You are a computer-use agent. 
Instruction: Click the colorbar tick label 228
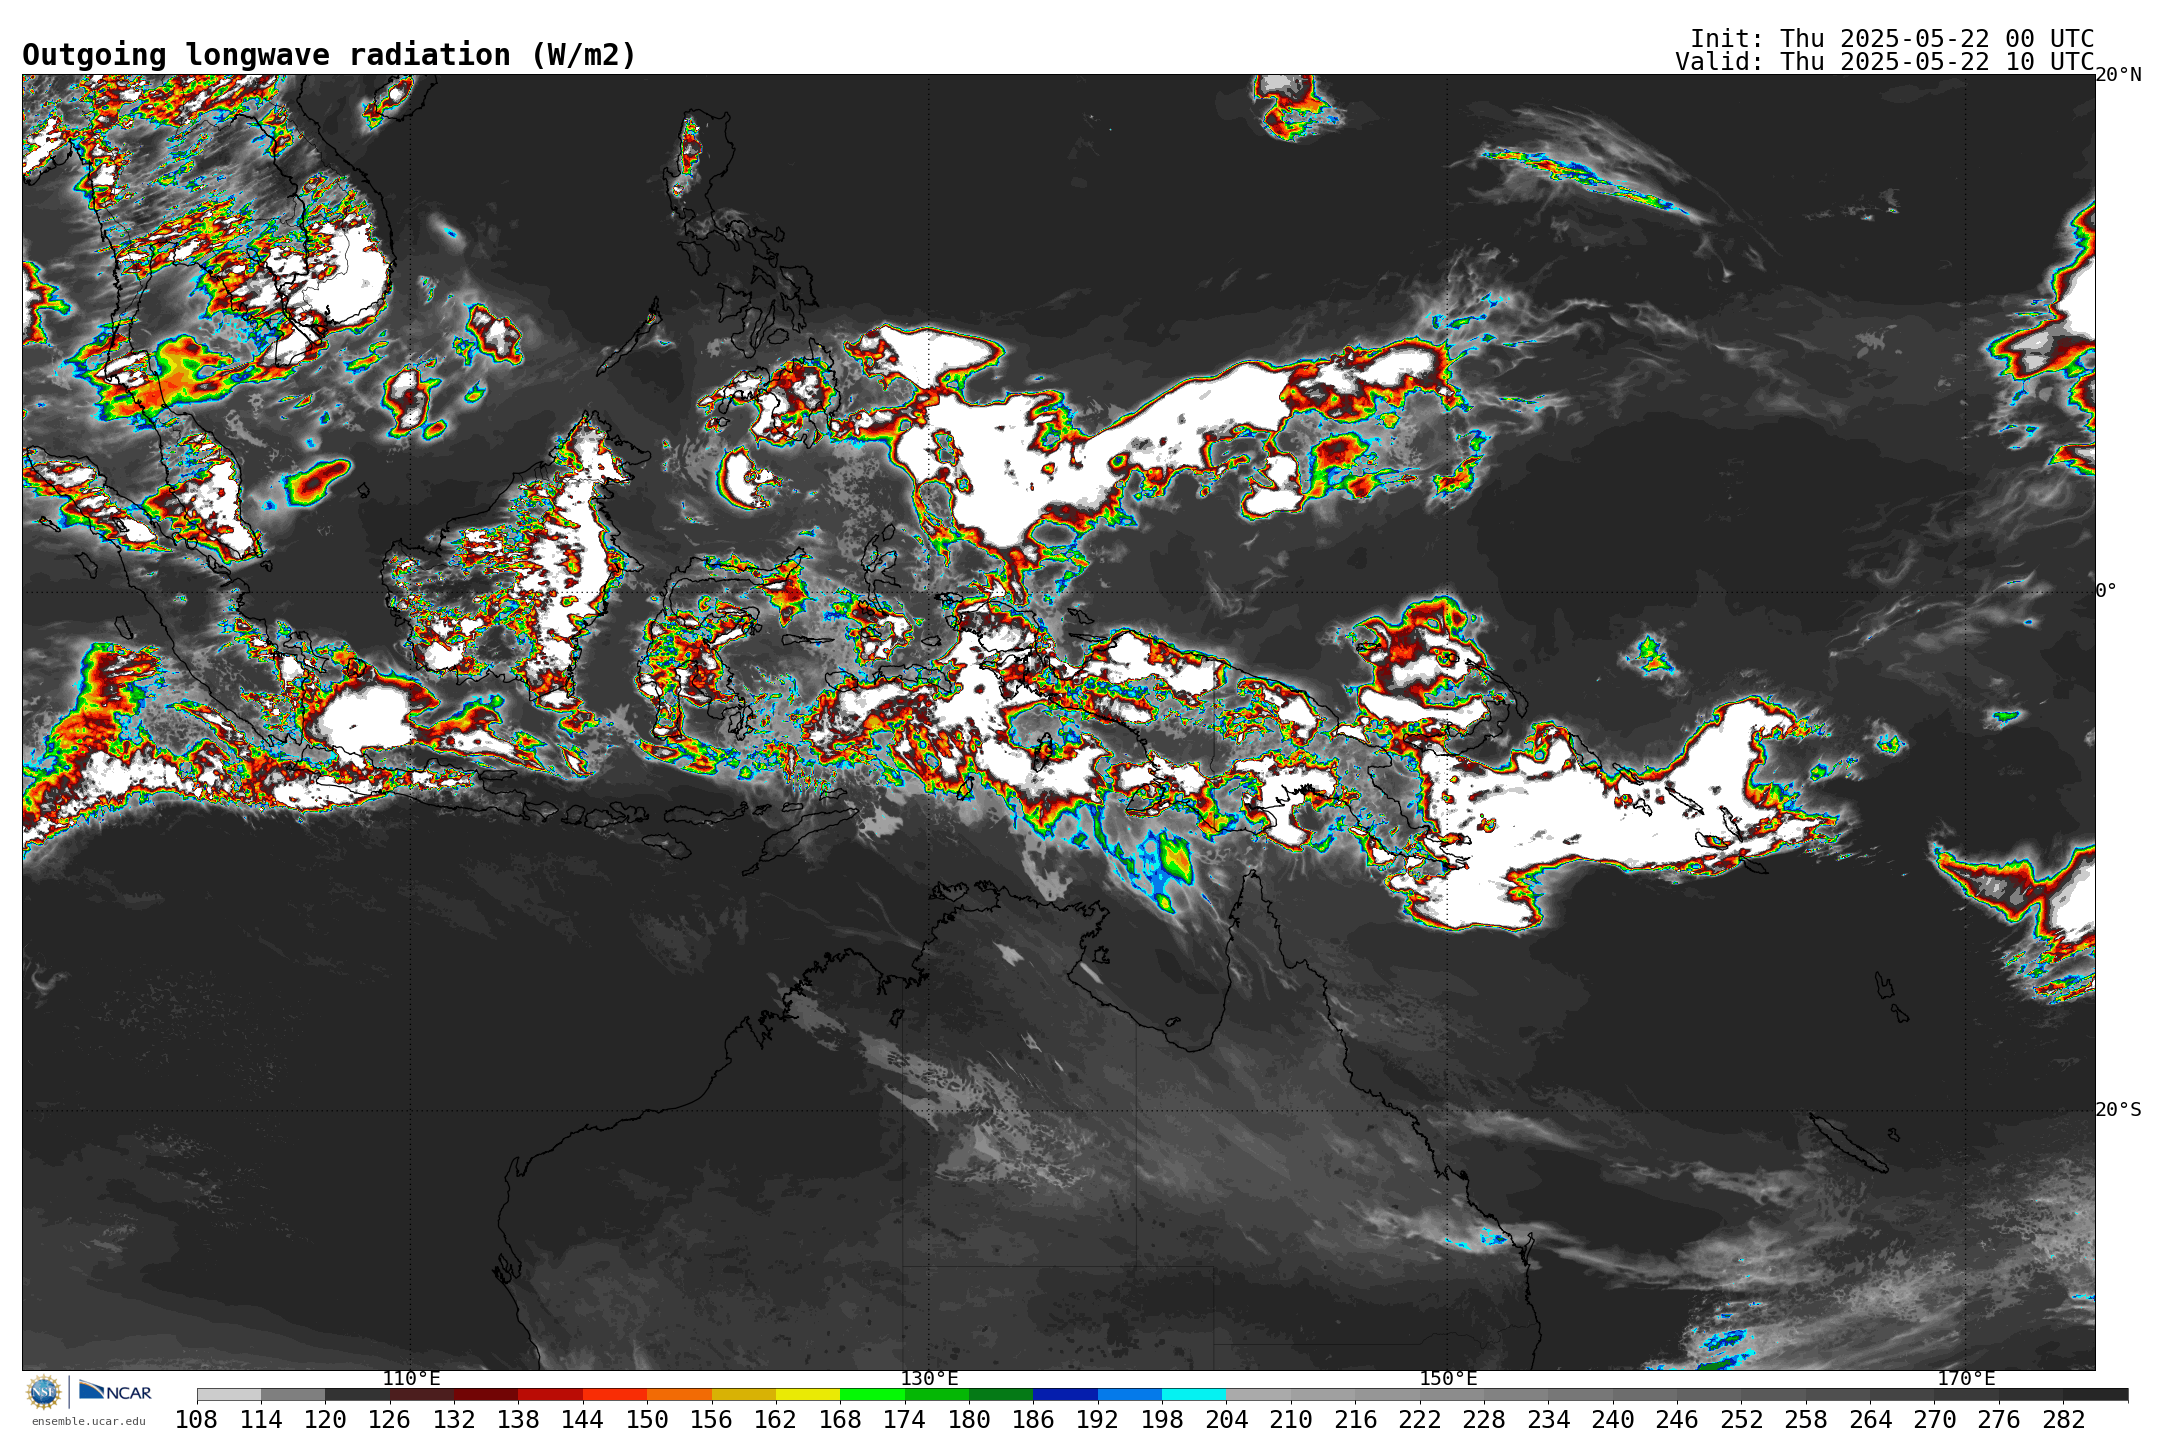(1484, 1420)
